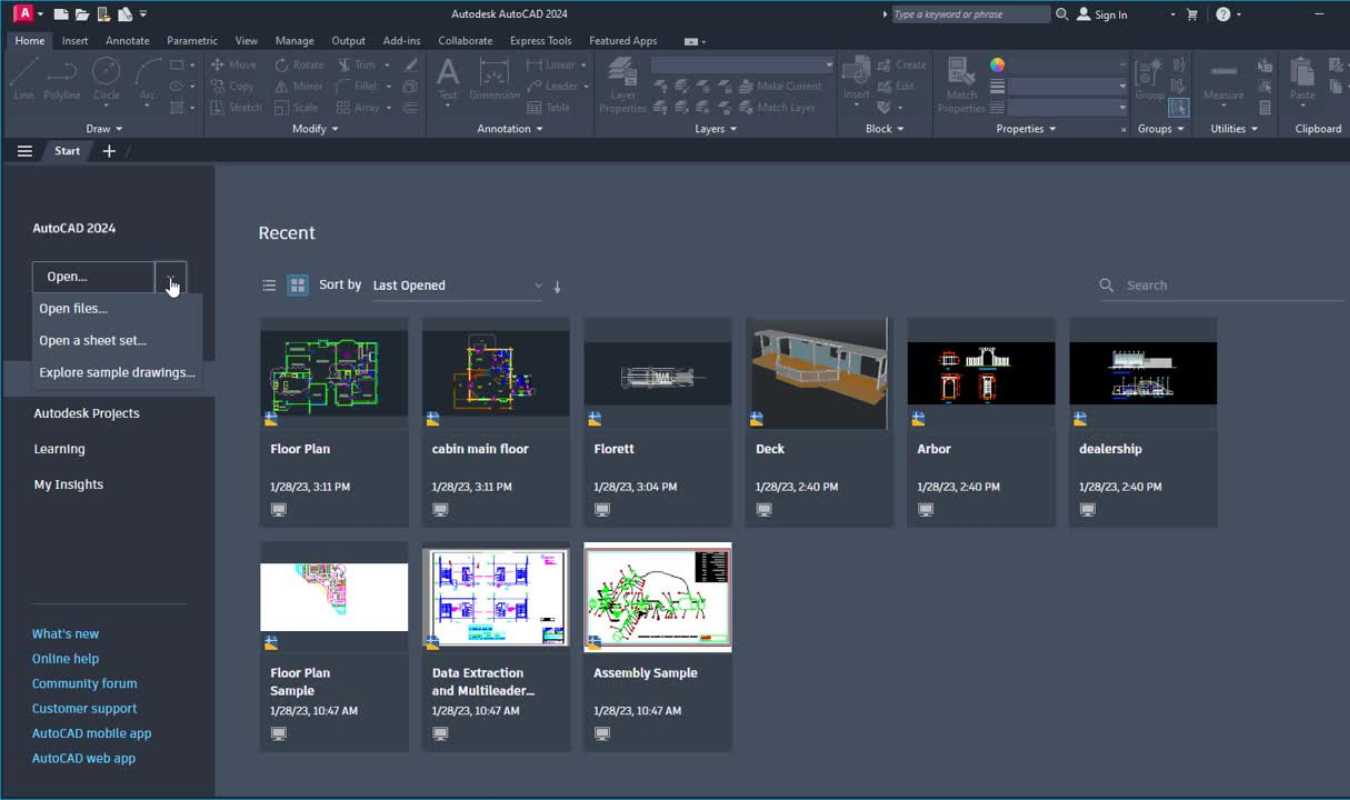Click the Match Properties icon

click(961, 85)
